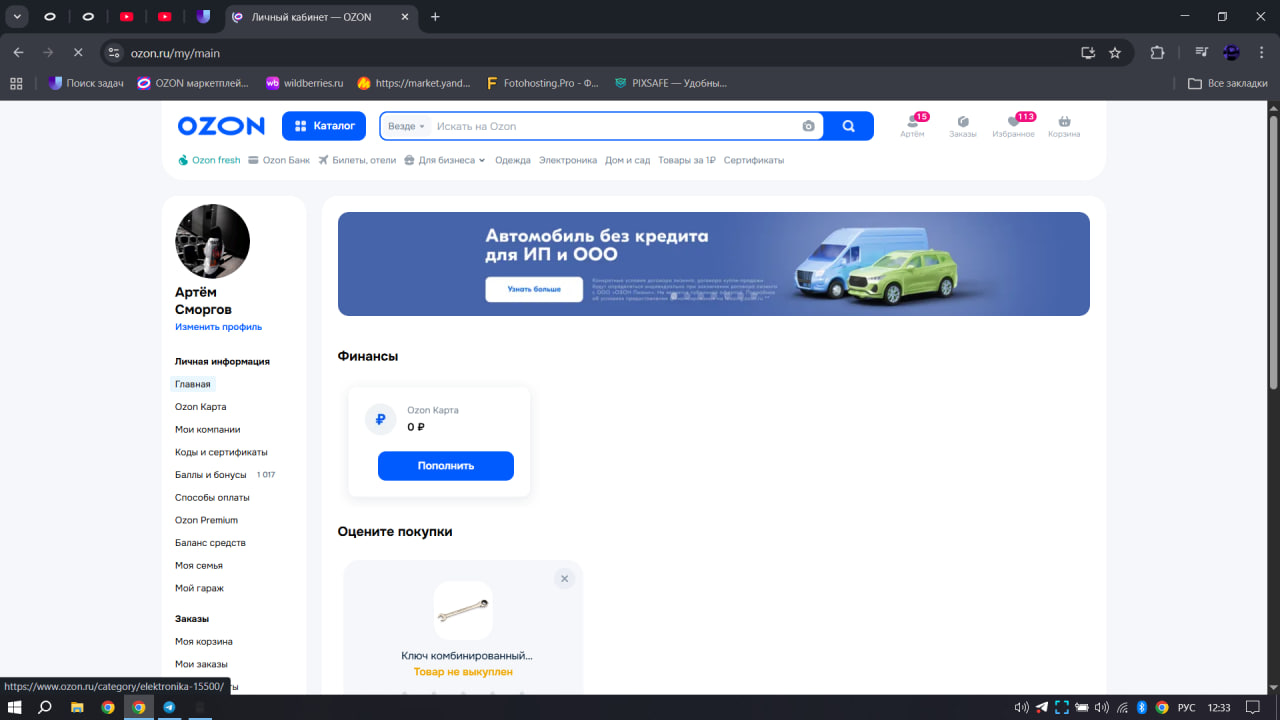Click the Пополнить button
The width and height of the screenshot is (1280, 720).
pos(446,466)
